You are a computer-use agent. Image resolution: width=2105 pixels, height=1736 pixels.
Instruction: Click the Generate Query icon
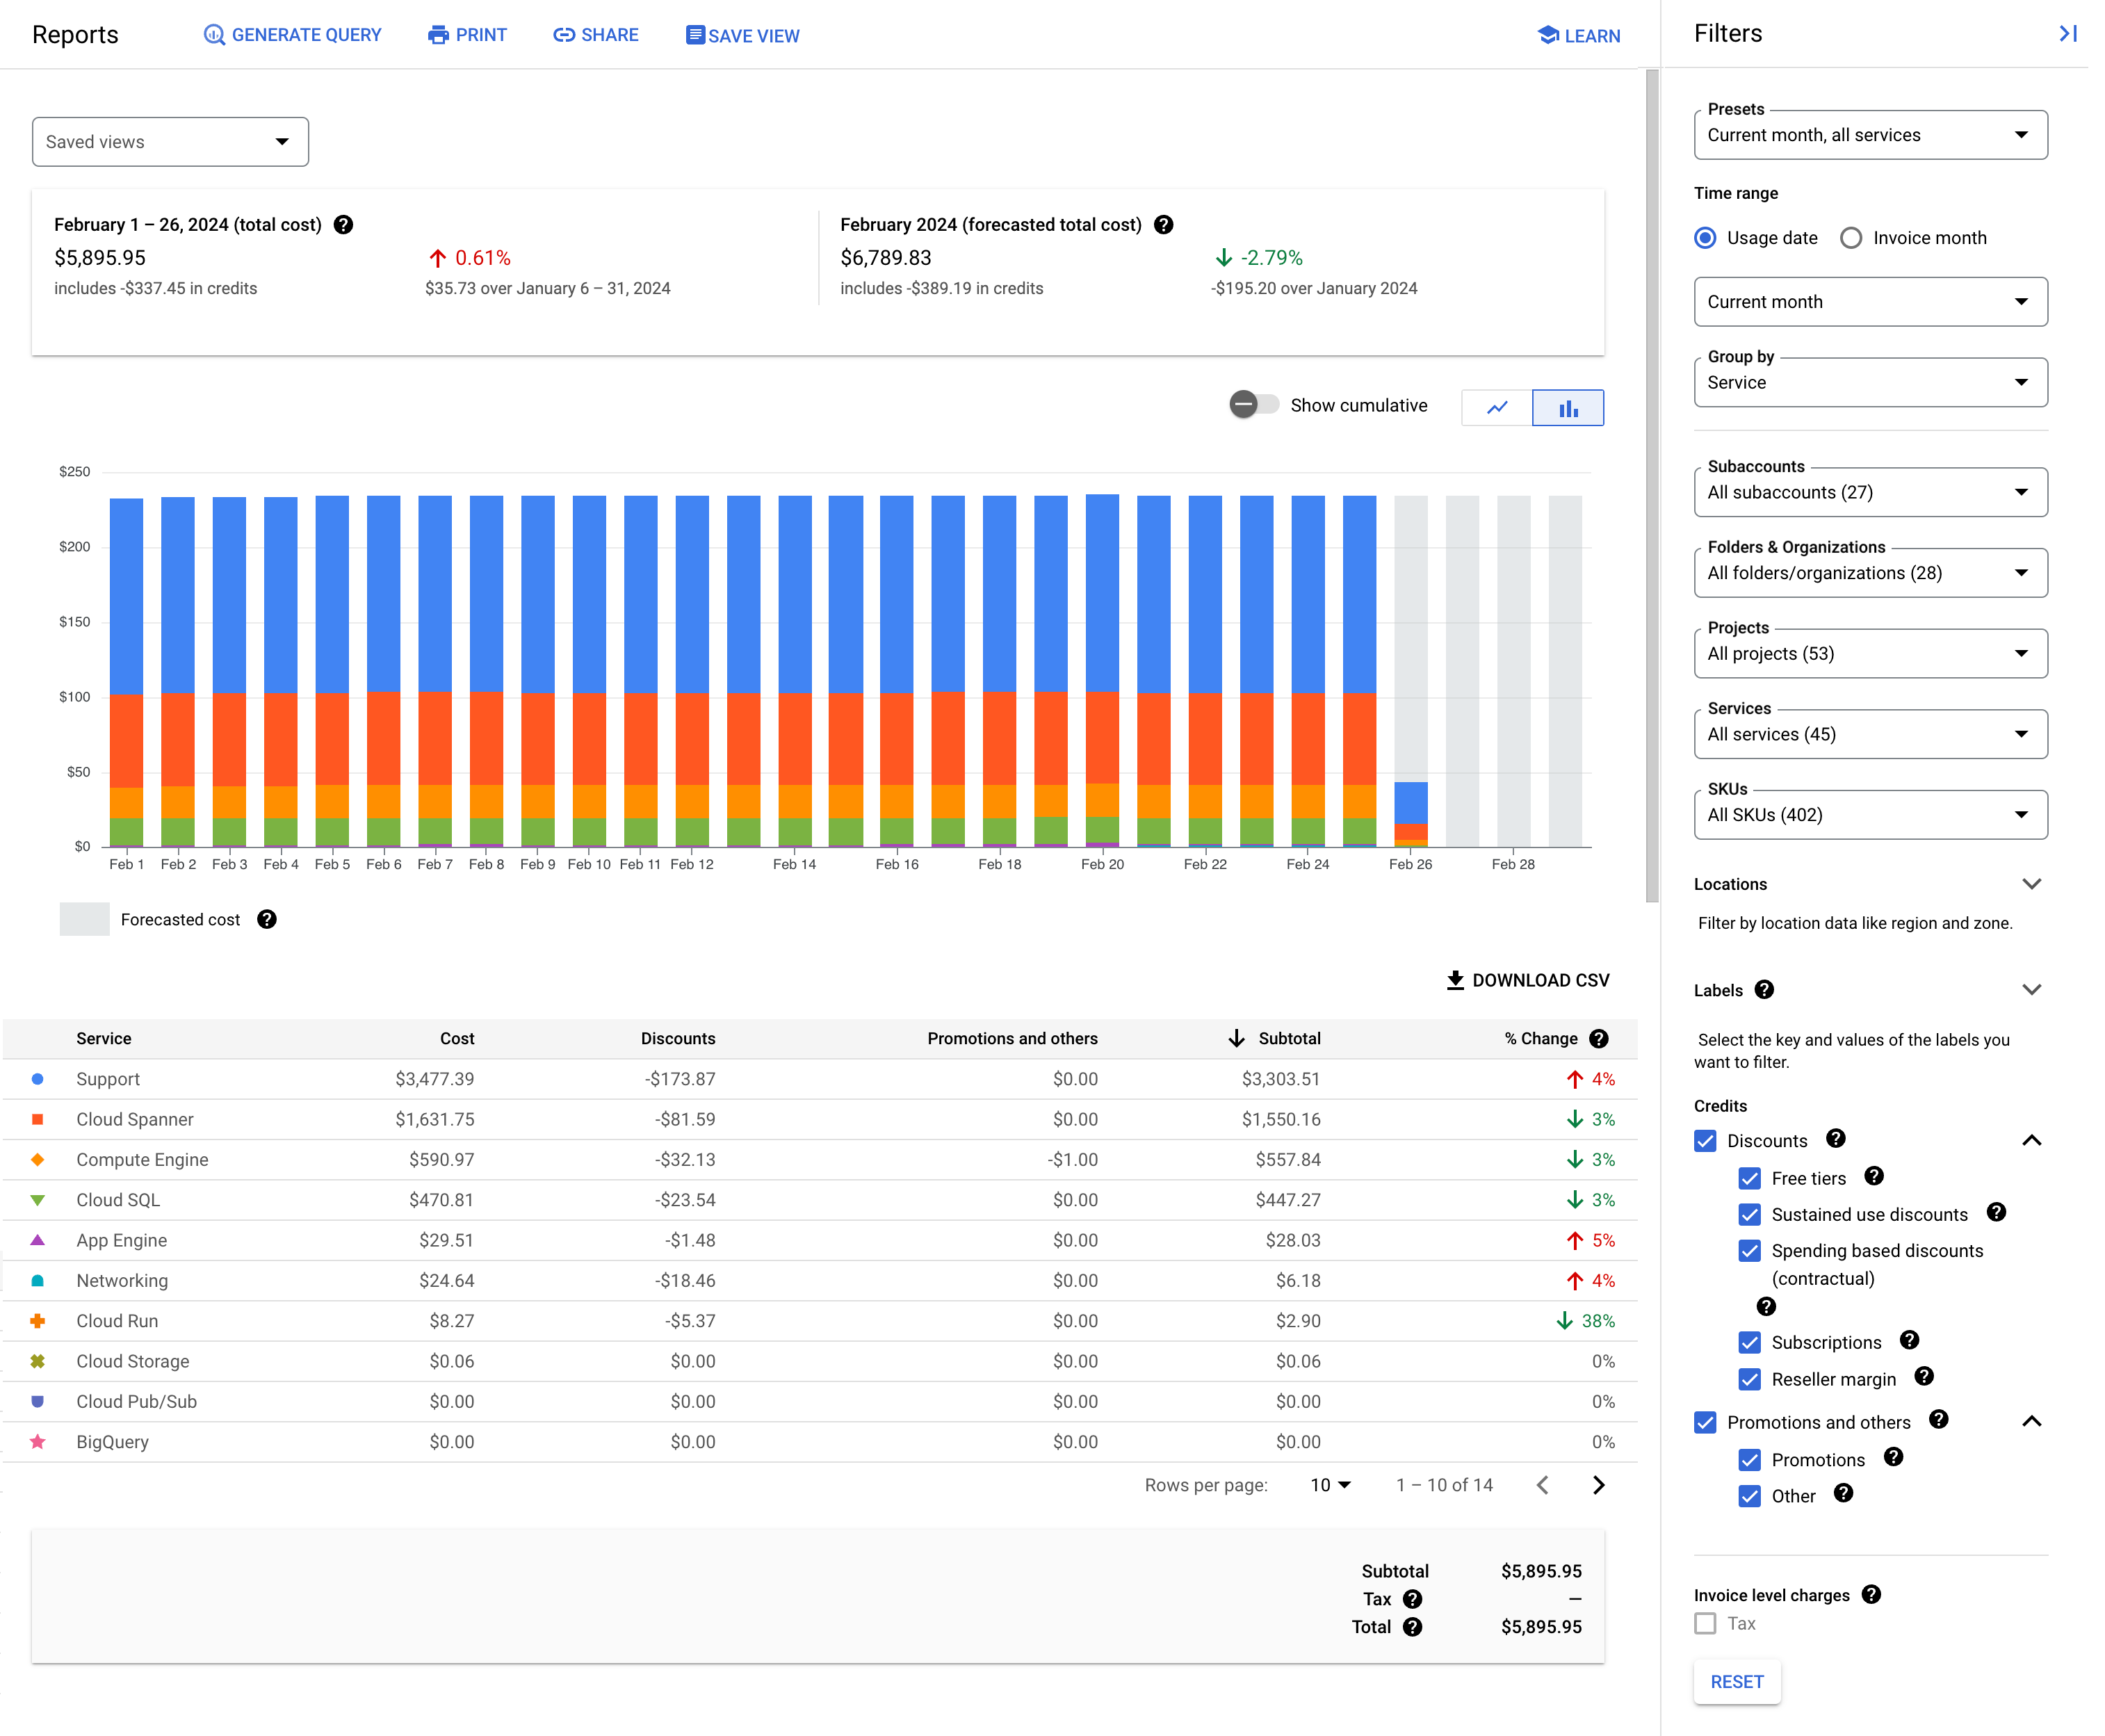[x=210, y=33]
